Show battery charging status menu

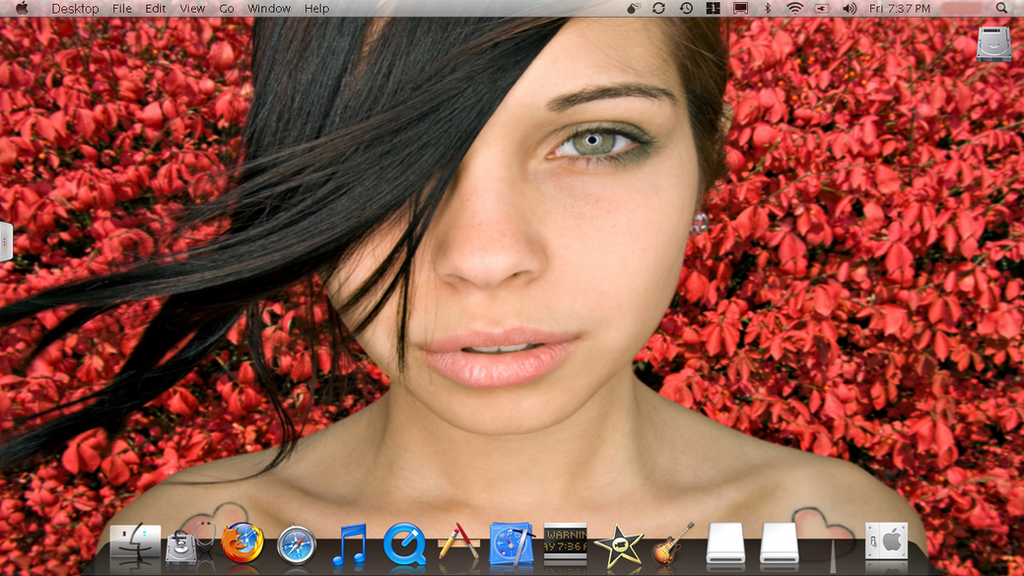(822, 8)
